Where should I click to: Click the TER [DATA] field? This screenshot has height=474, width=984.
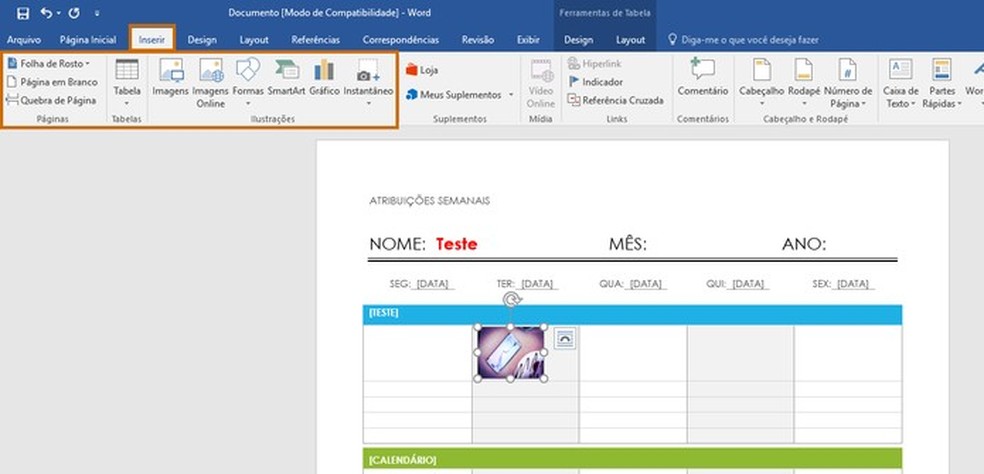(527, 284)
